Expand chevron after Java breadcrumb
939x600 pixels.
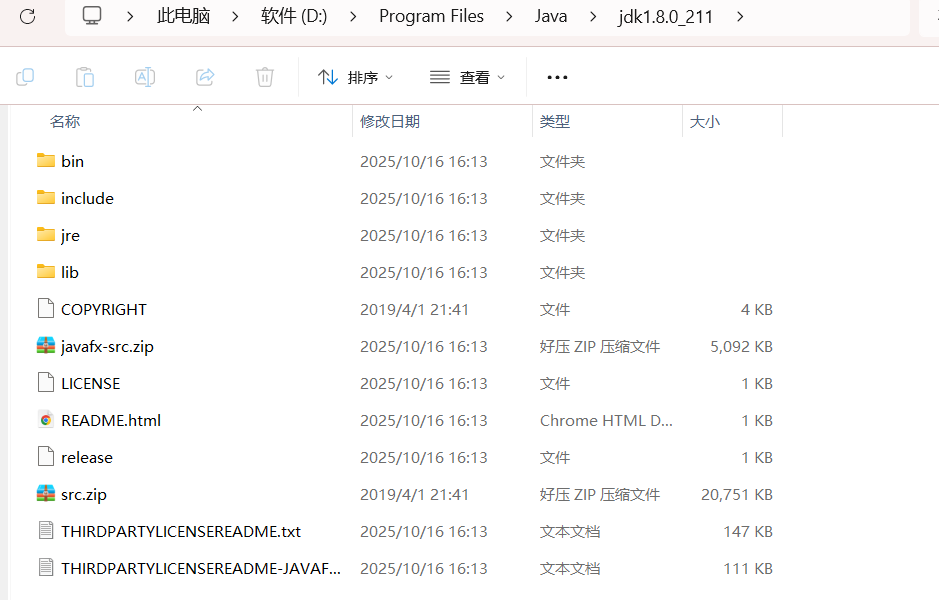click(x=593, y=17)
